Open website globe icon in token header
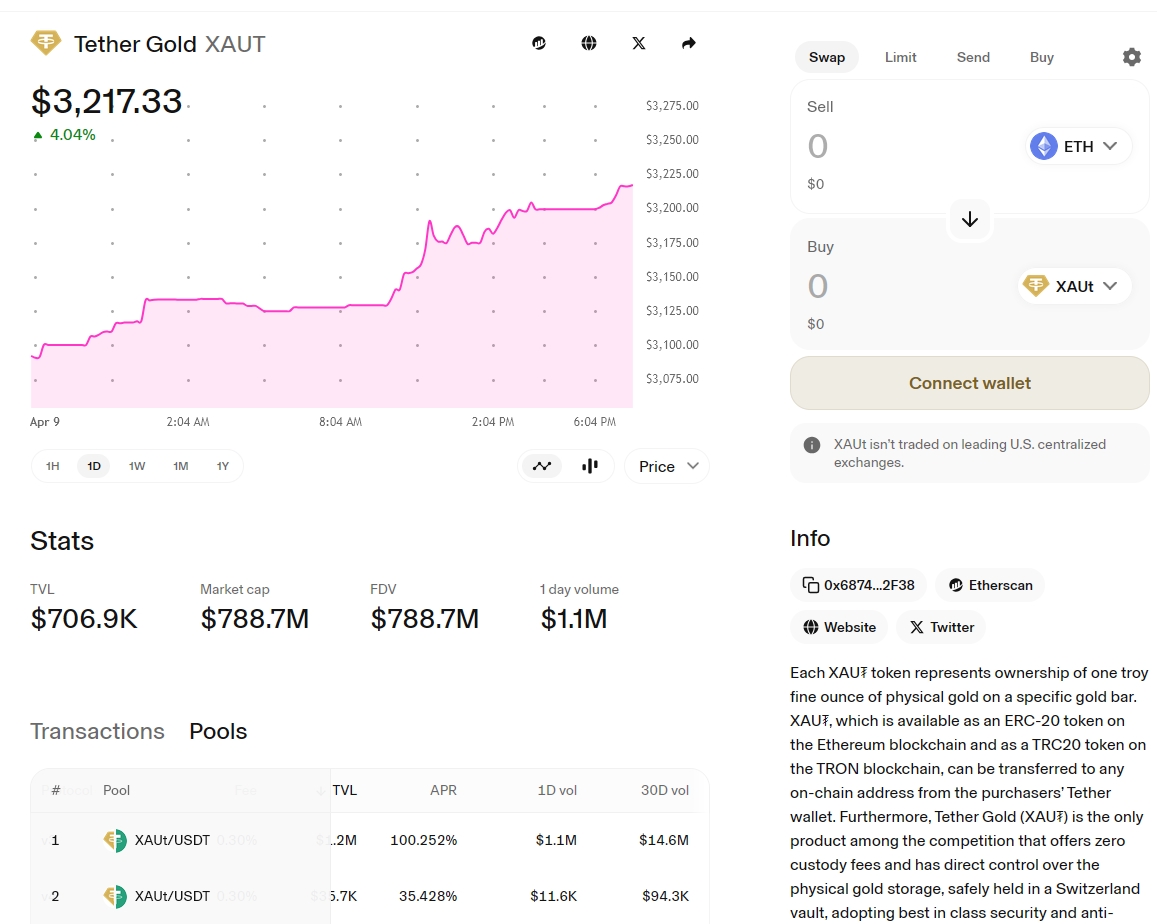1157x924 pixels. (x=589, y=44)
